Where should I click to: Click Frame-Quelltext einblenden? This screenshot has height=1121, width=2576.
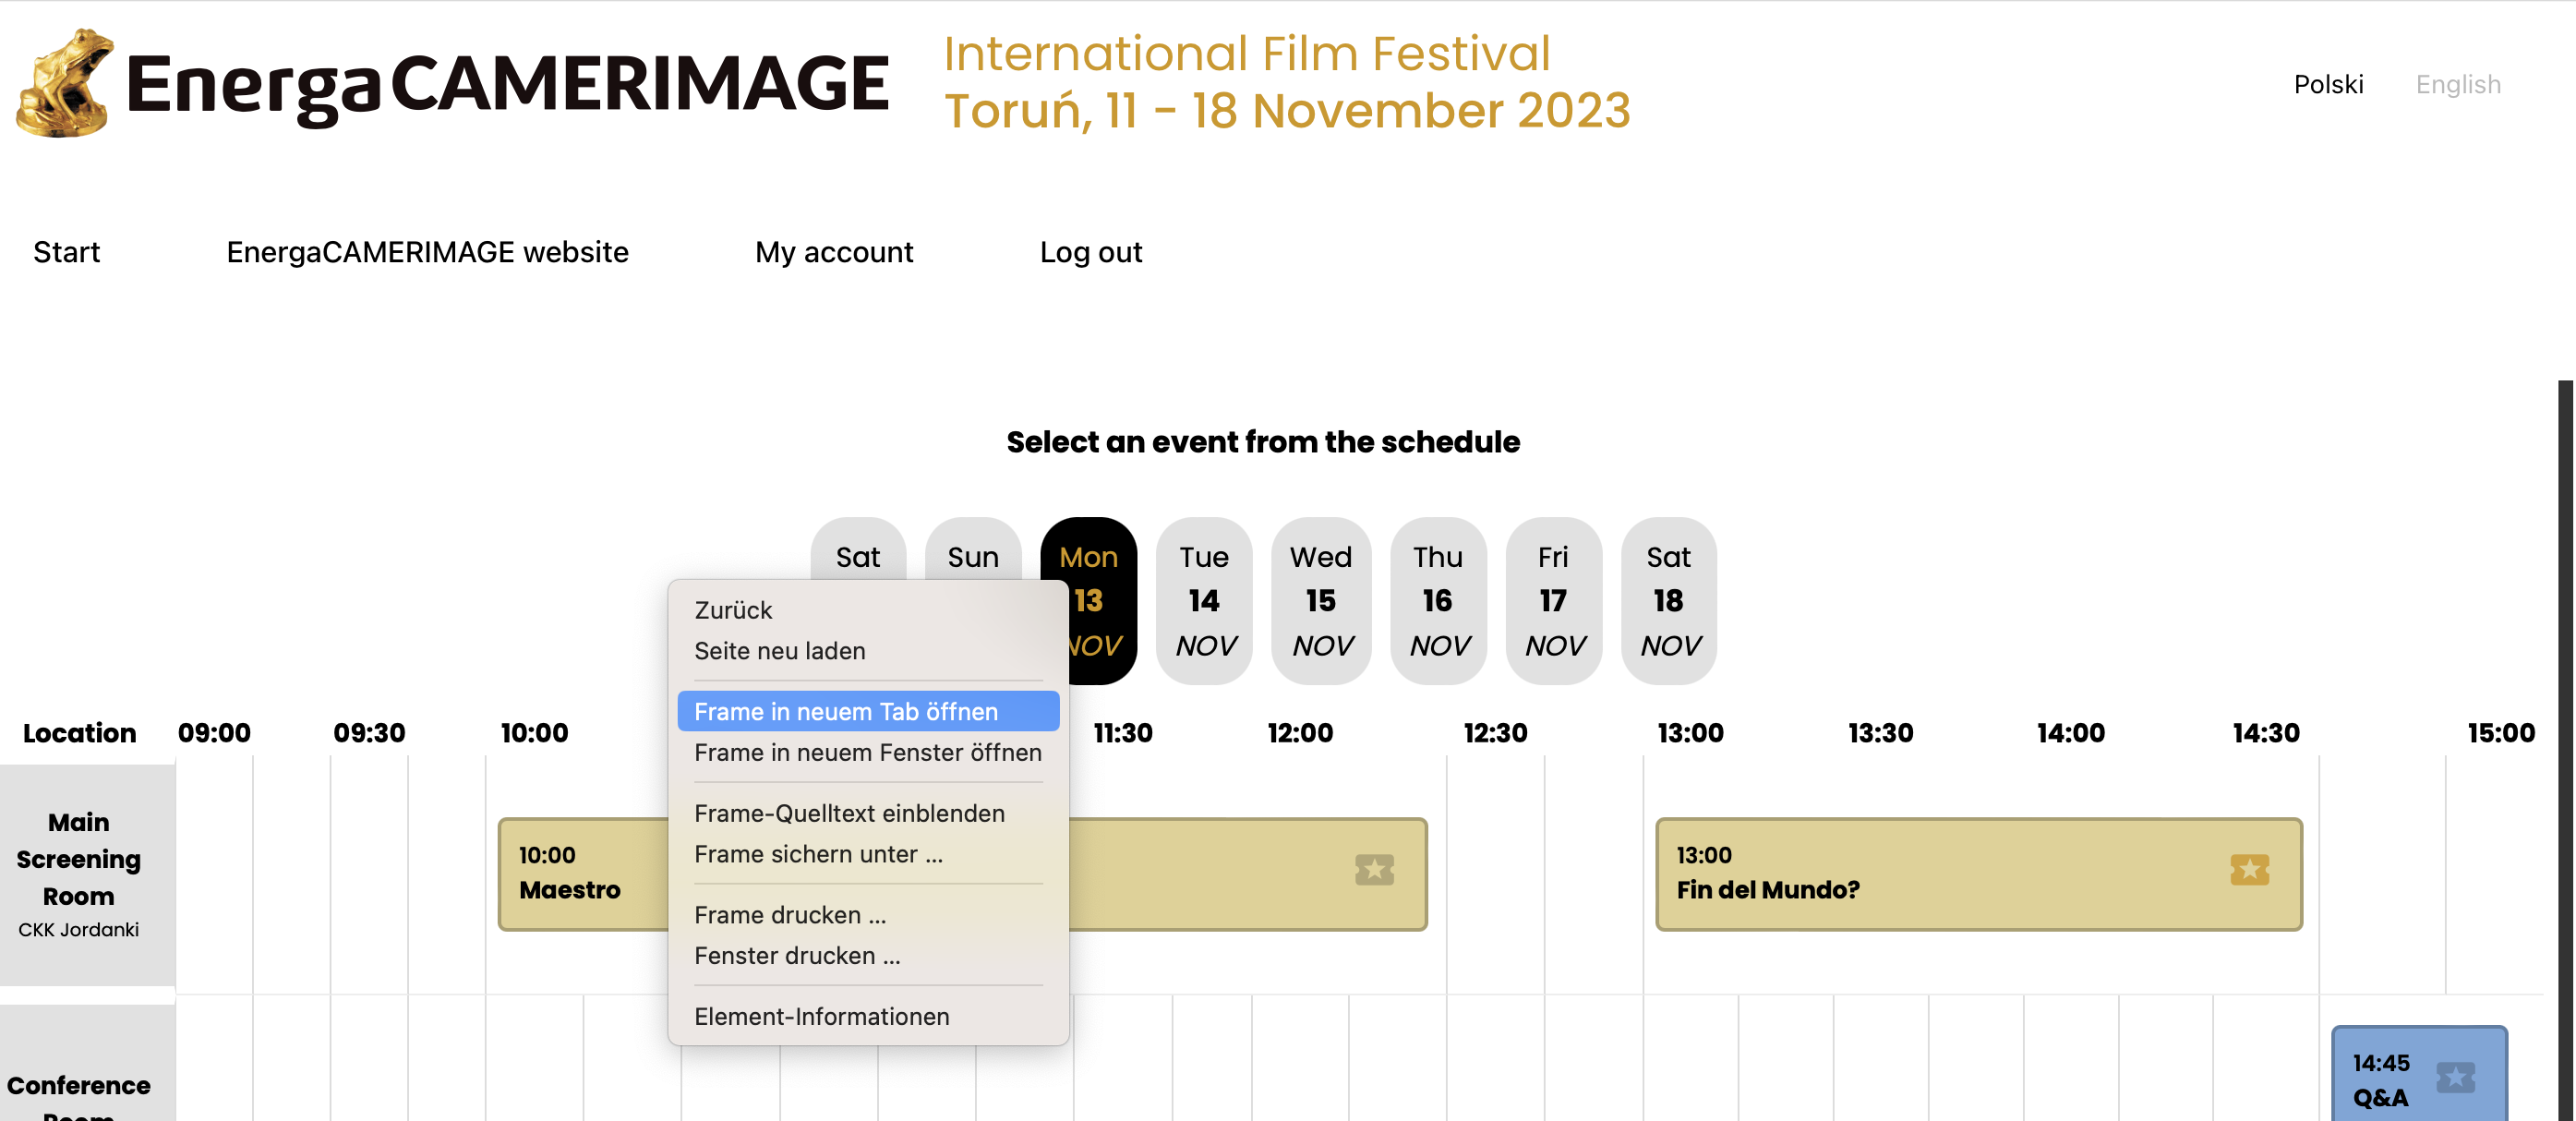[848, 813]
